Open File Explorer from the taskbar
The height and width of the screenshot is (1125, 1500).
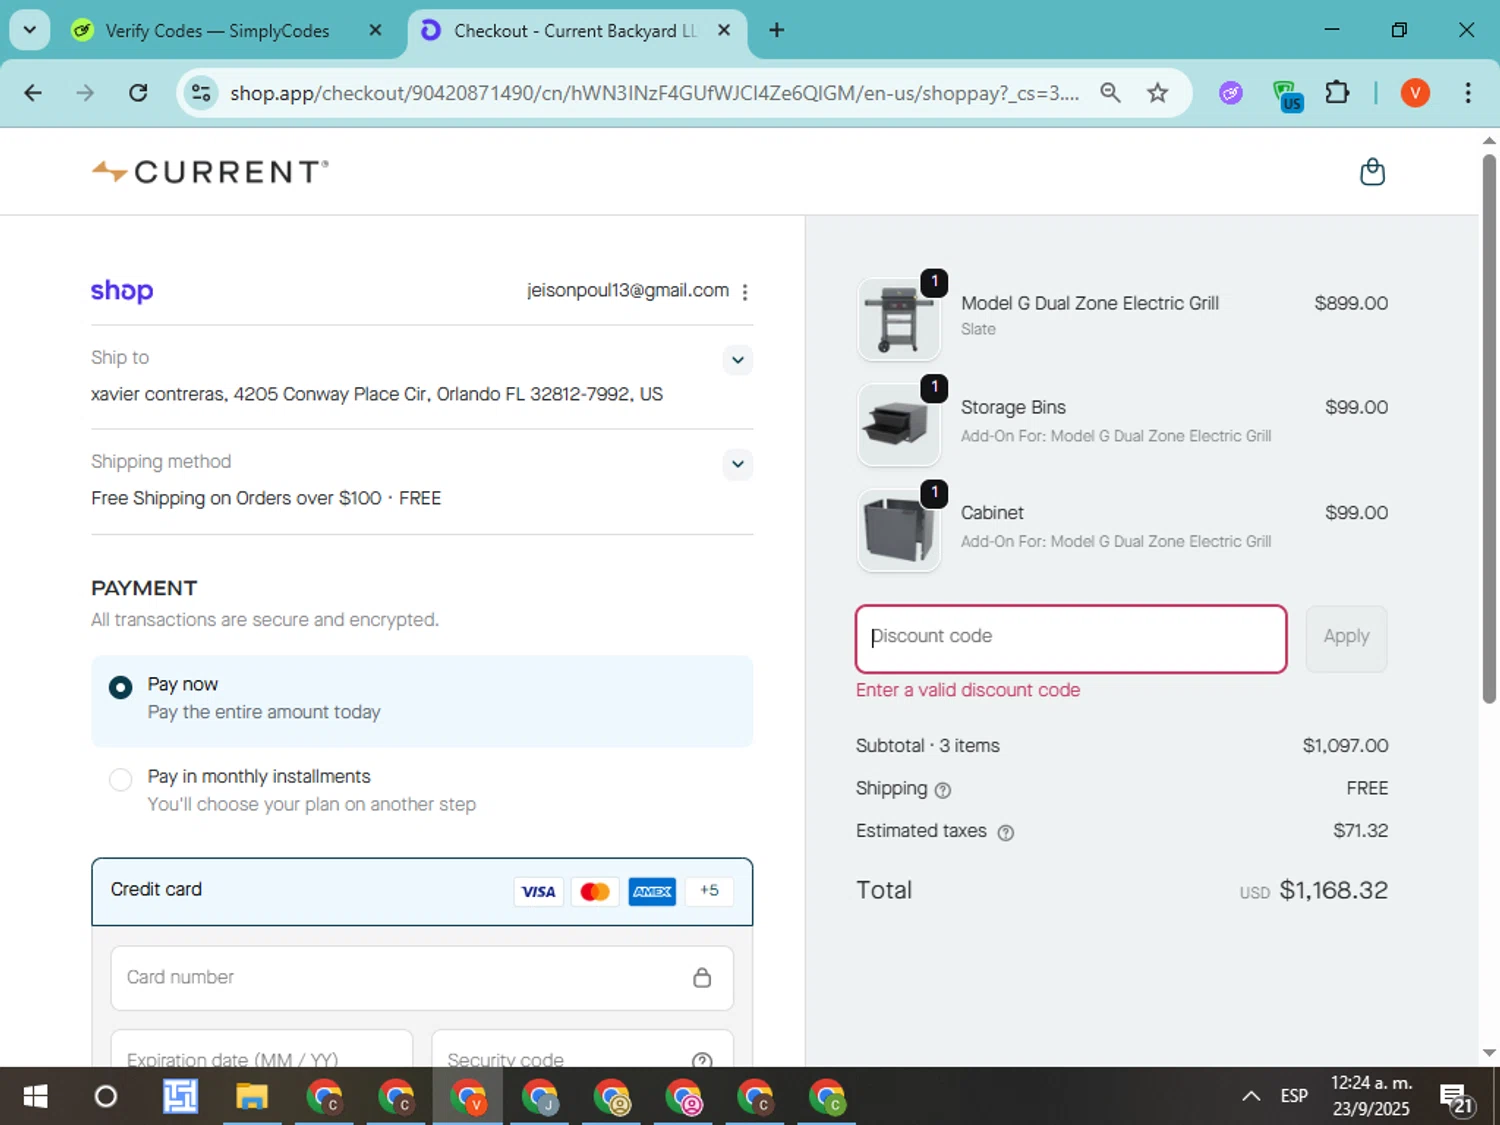pyautogui.click(x=252, y=1097)
